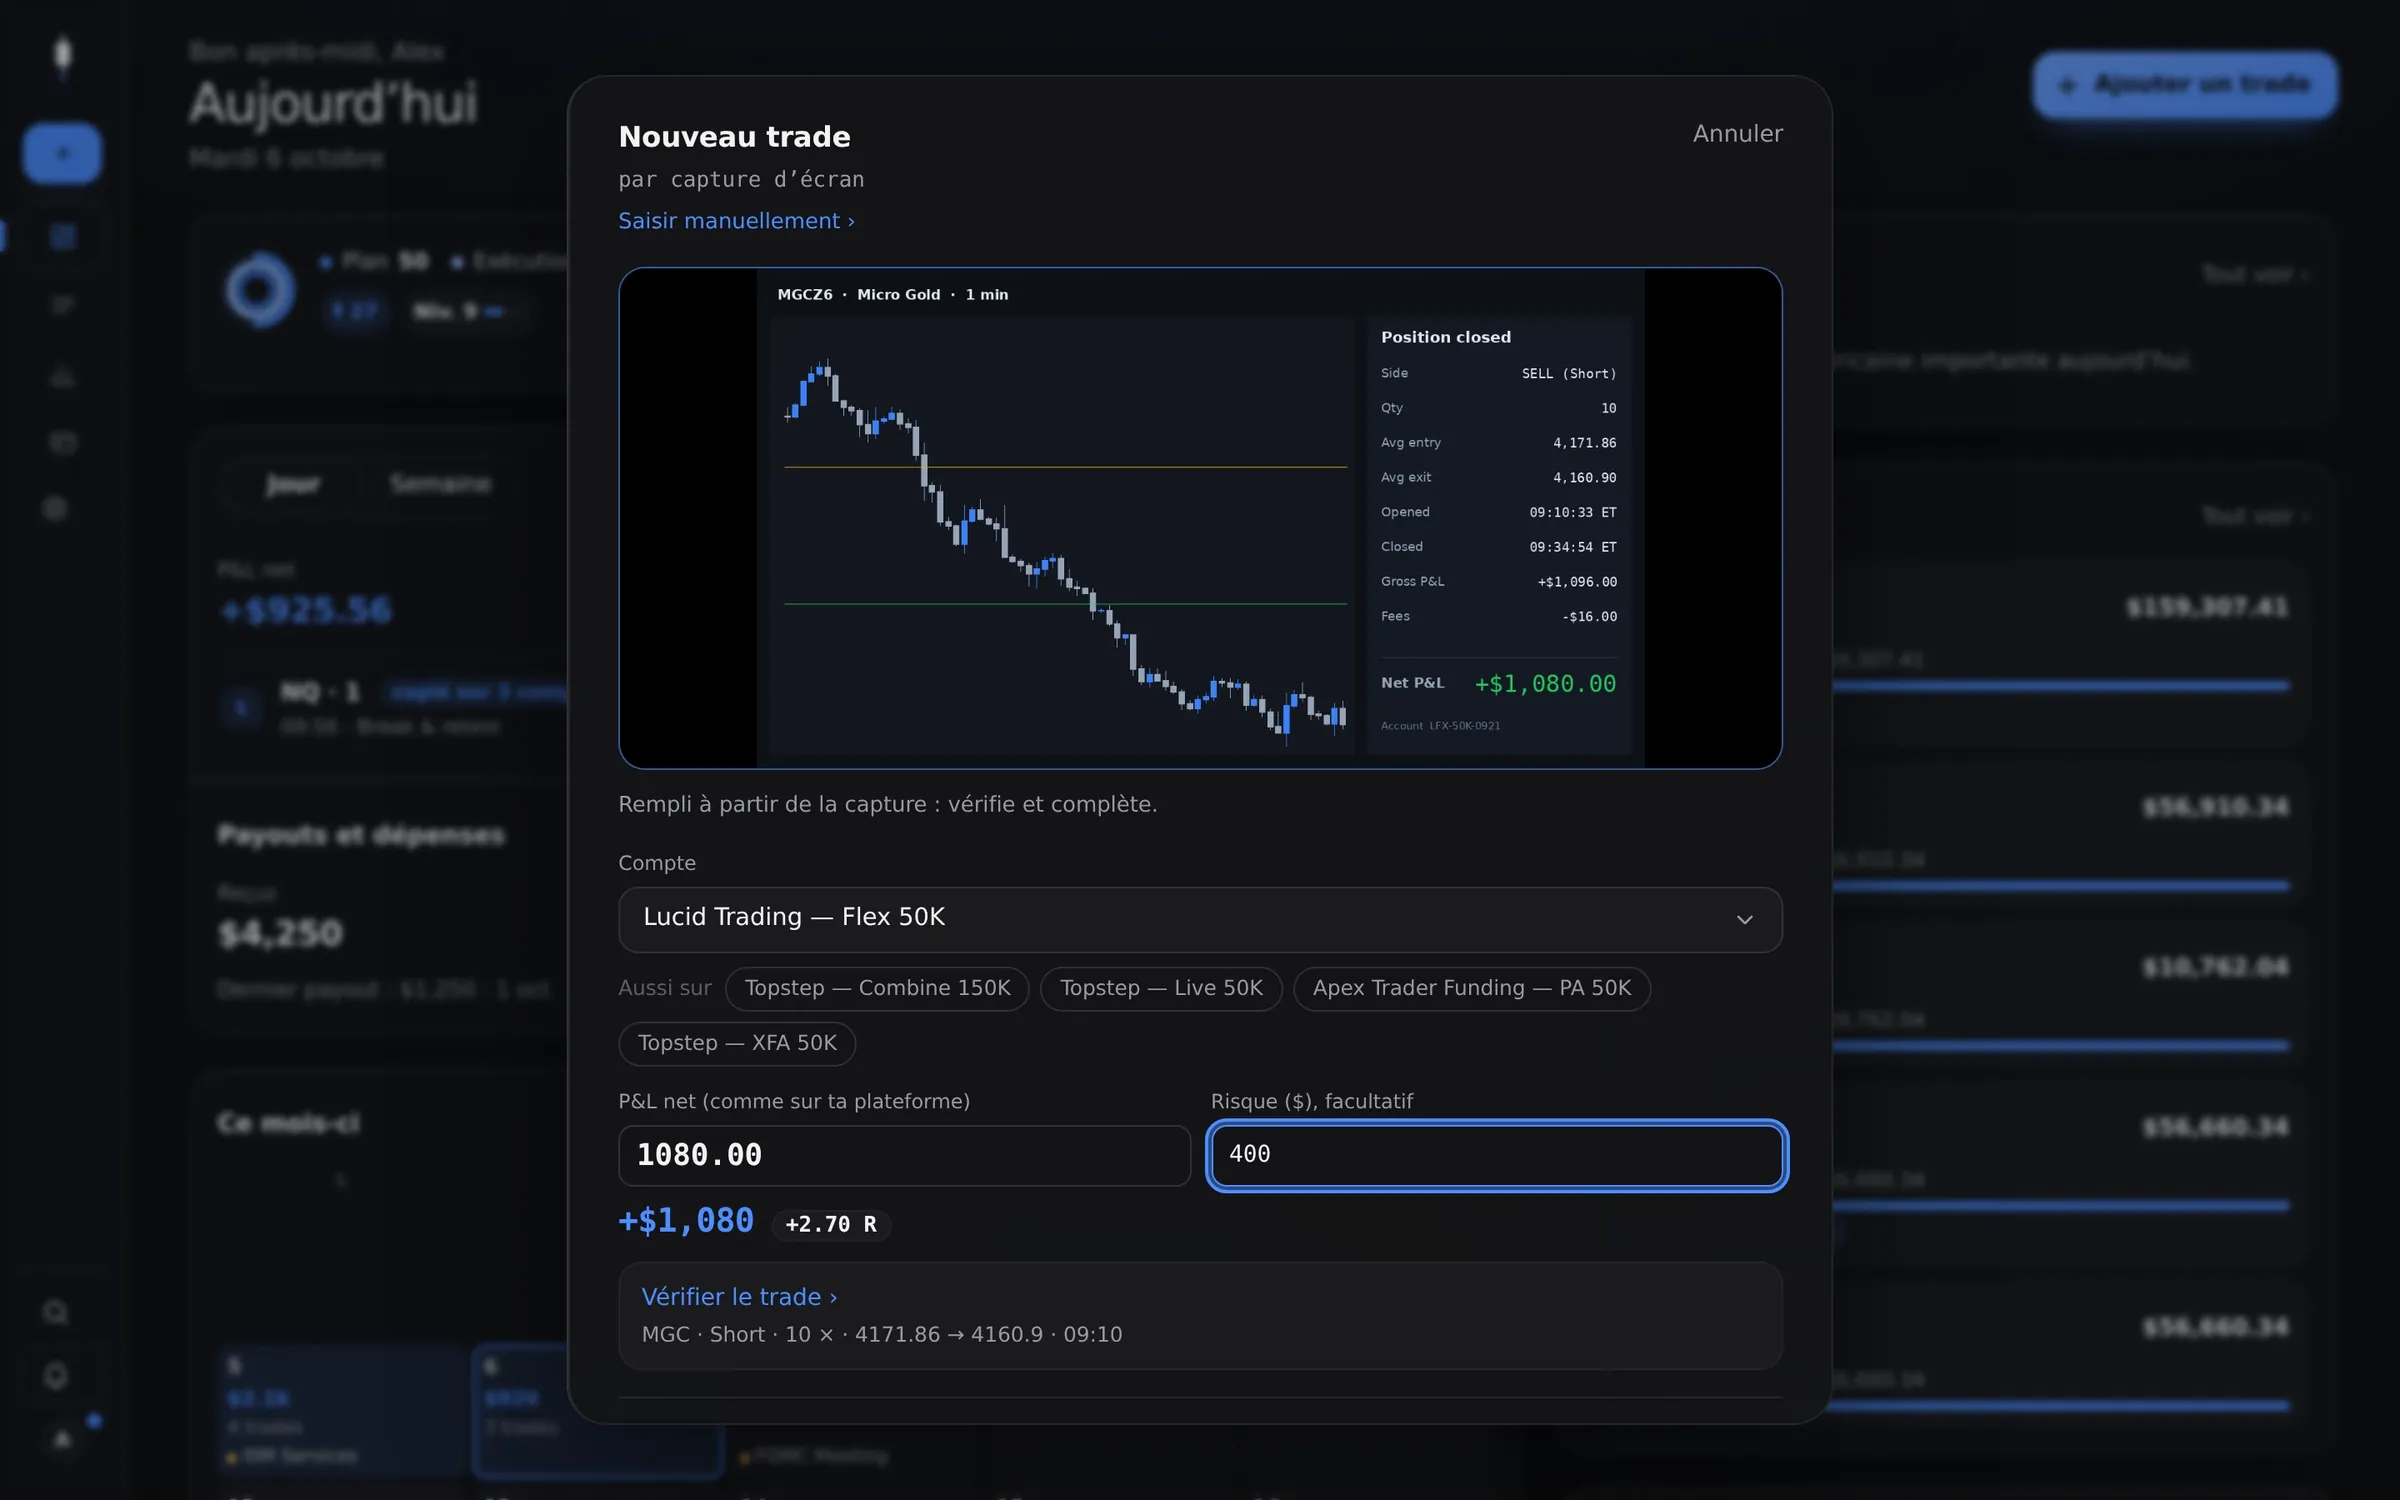The height and width of the screenshot is (1500, 2400).
Task: Switch to the Jour tab in the background
Action: point(292,485)
